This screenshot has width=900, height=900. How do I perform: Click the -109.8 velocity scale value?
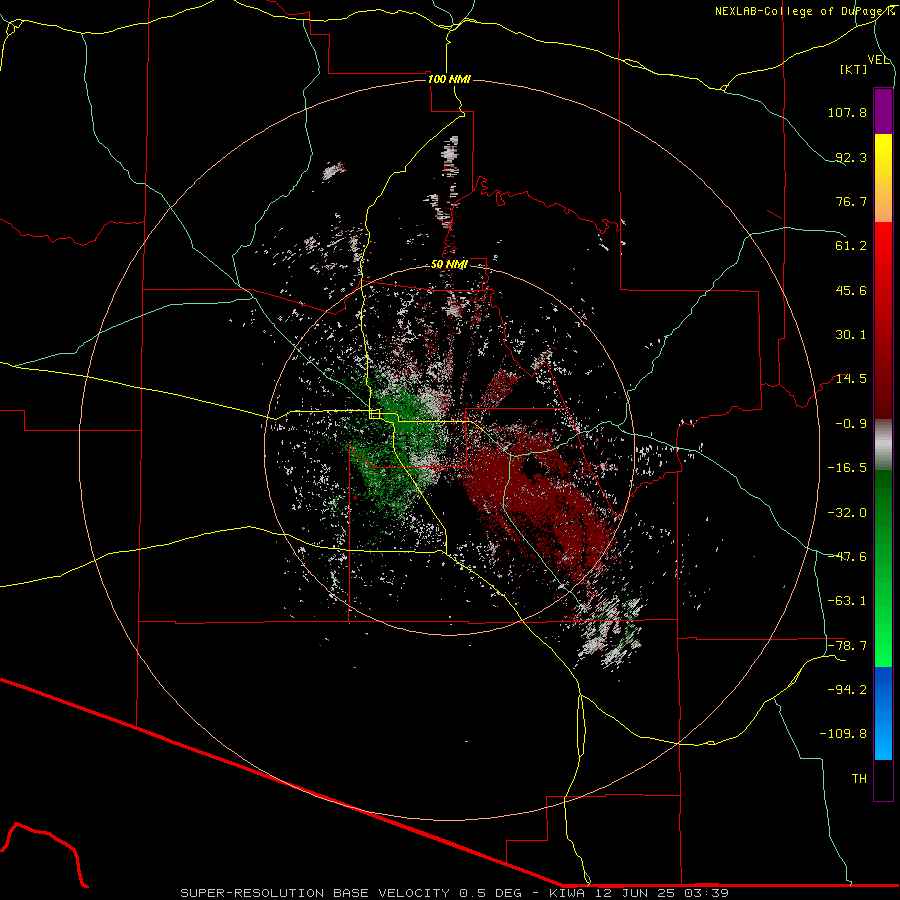(x=843, y=734)
